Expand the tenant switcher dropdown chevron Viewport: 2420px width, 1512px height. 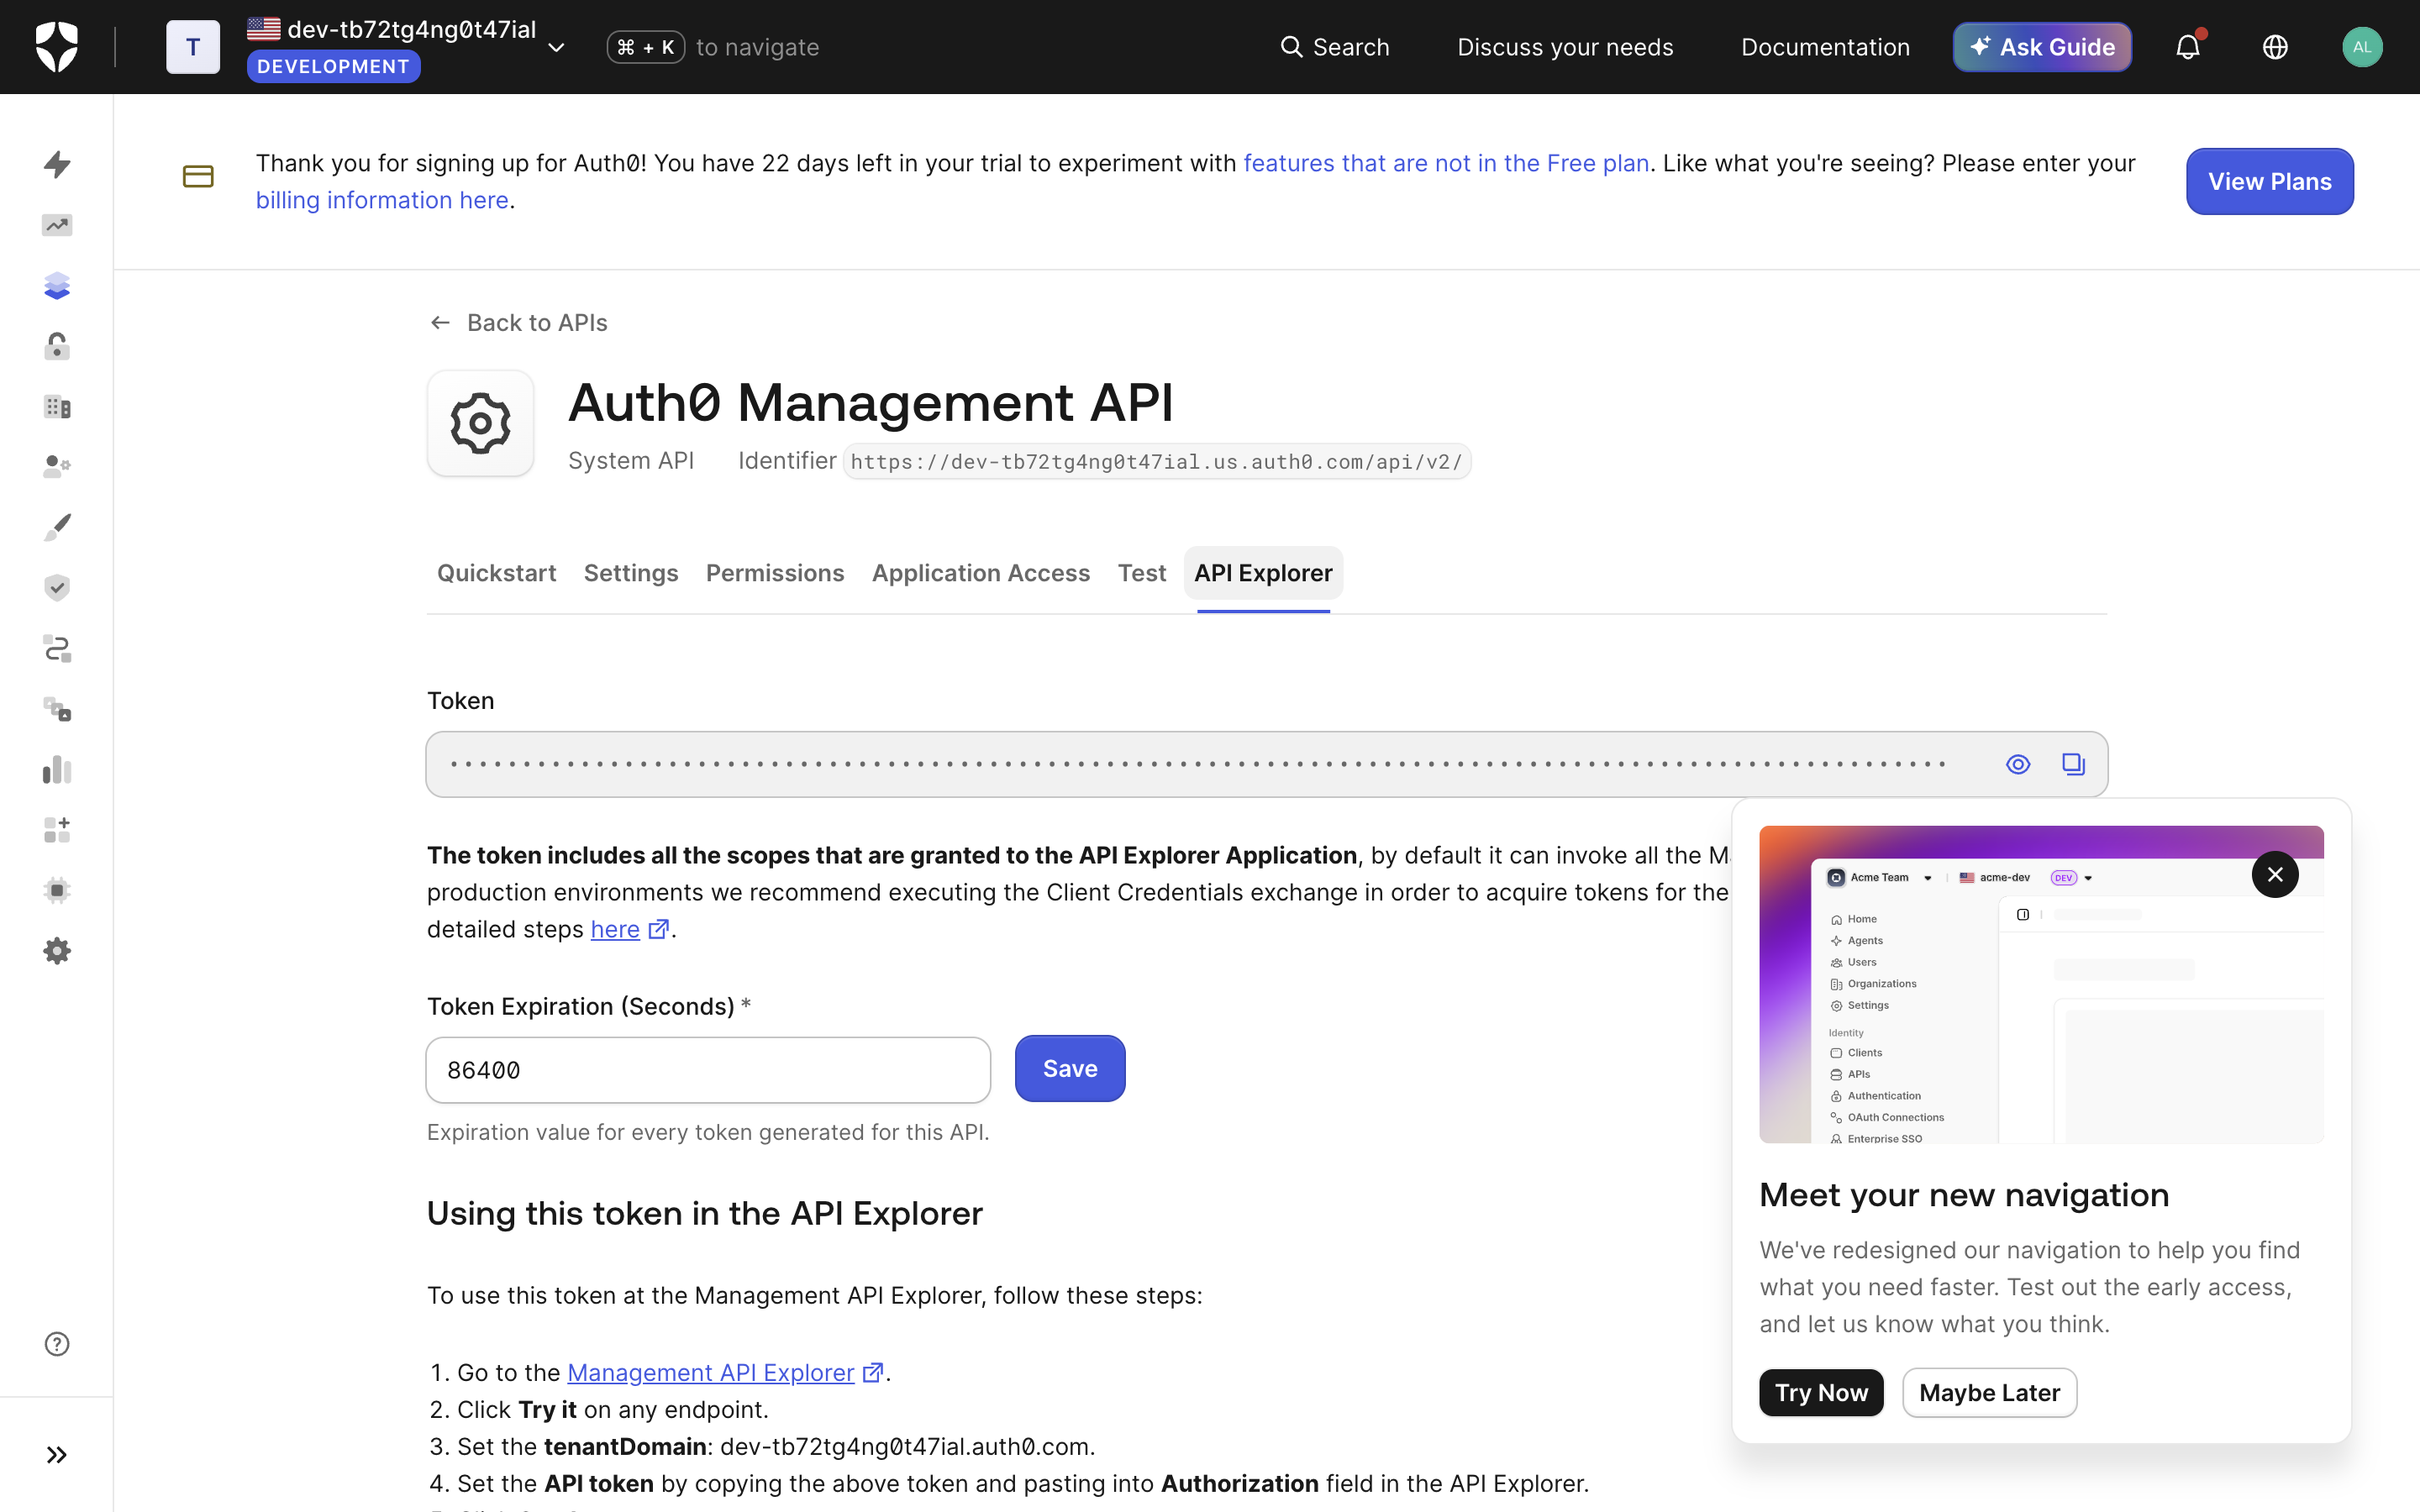click(557, 47)
